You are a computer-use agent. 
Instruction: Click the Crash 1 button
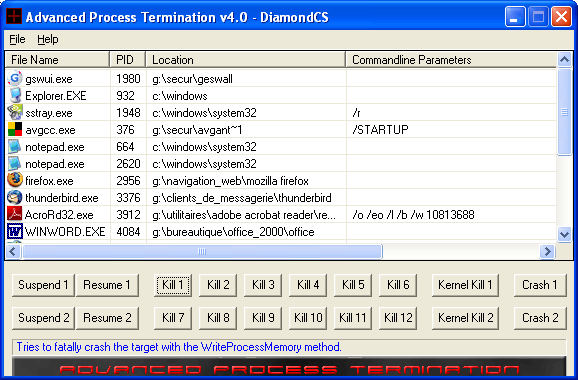540,285
